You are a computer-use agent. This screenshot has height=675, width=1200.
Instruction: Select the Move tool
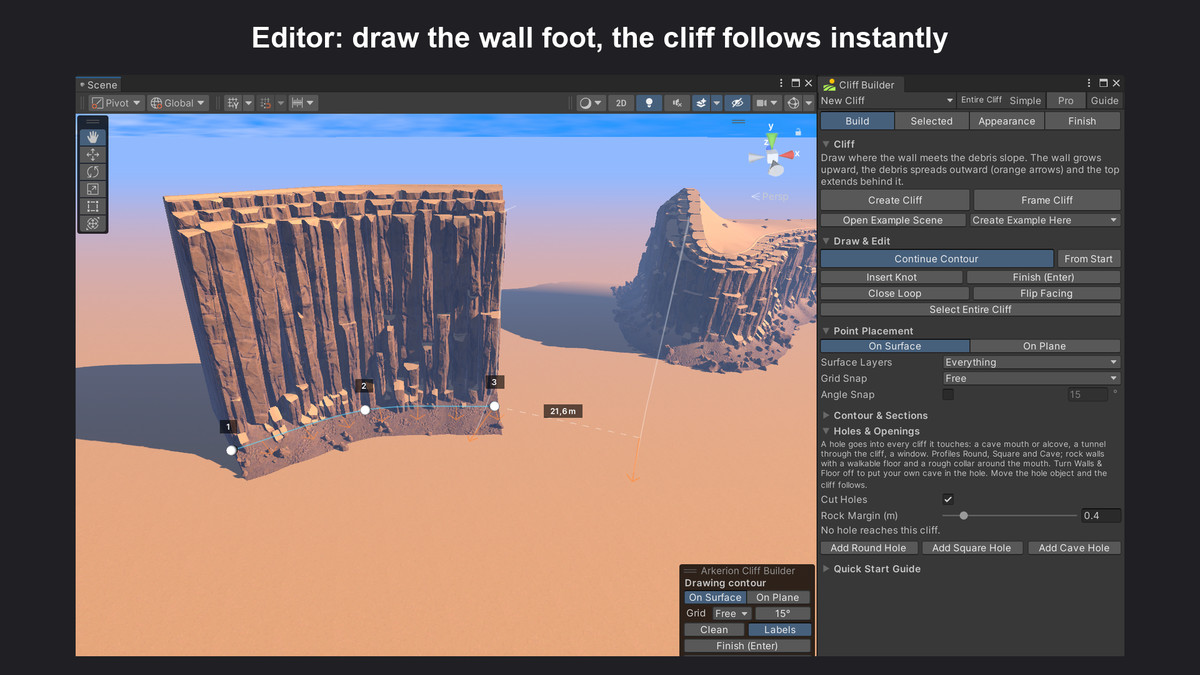[93, 155]
